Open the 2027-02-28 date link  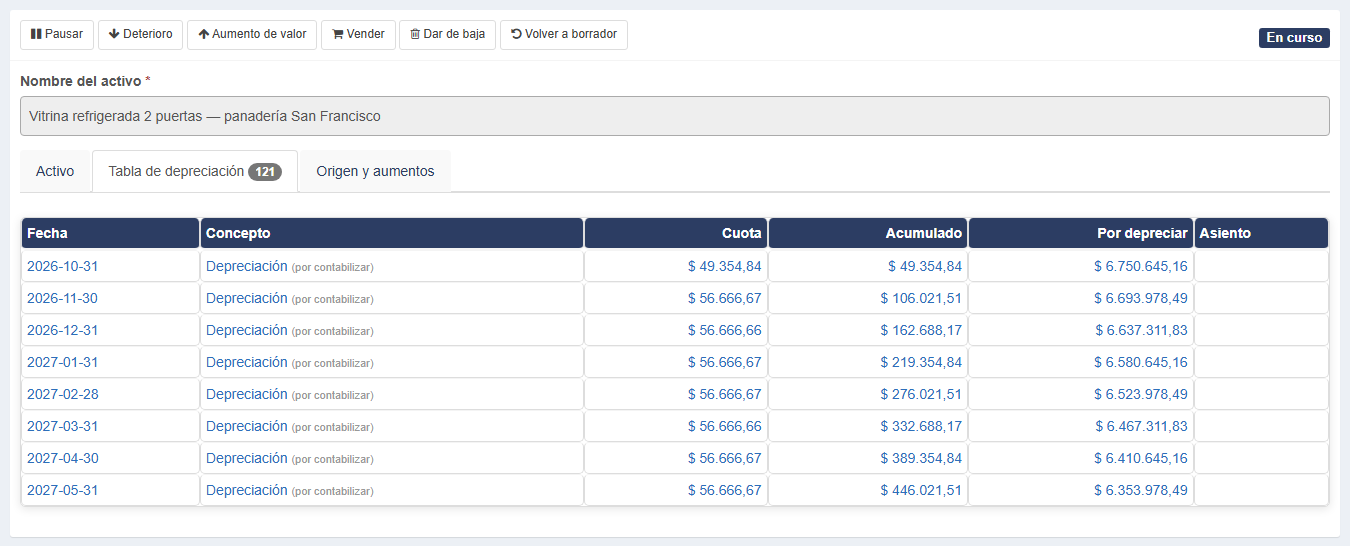coord(62,394)
